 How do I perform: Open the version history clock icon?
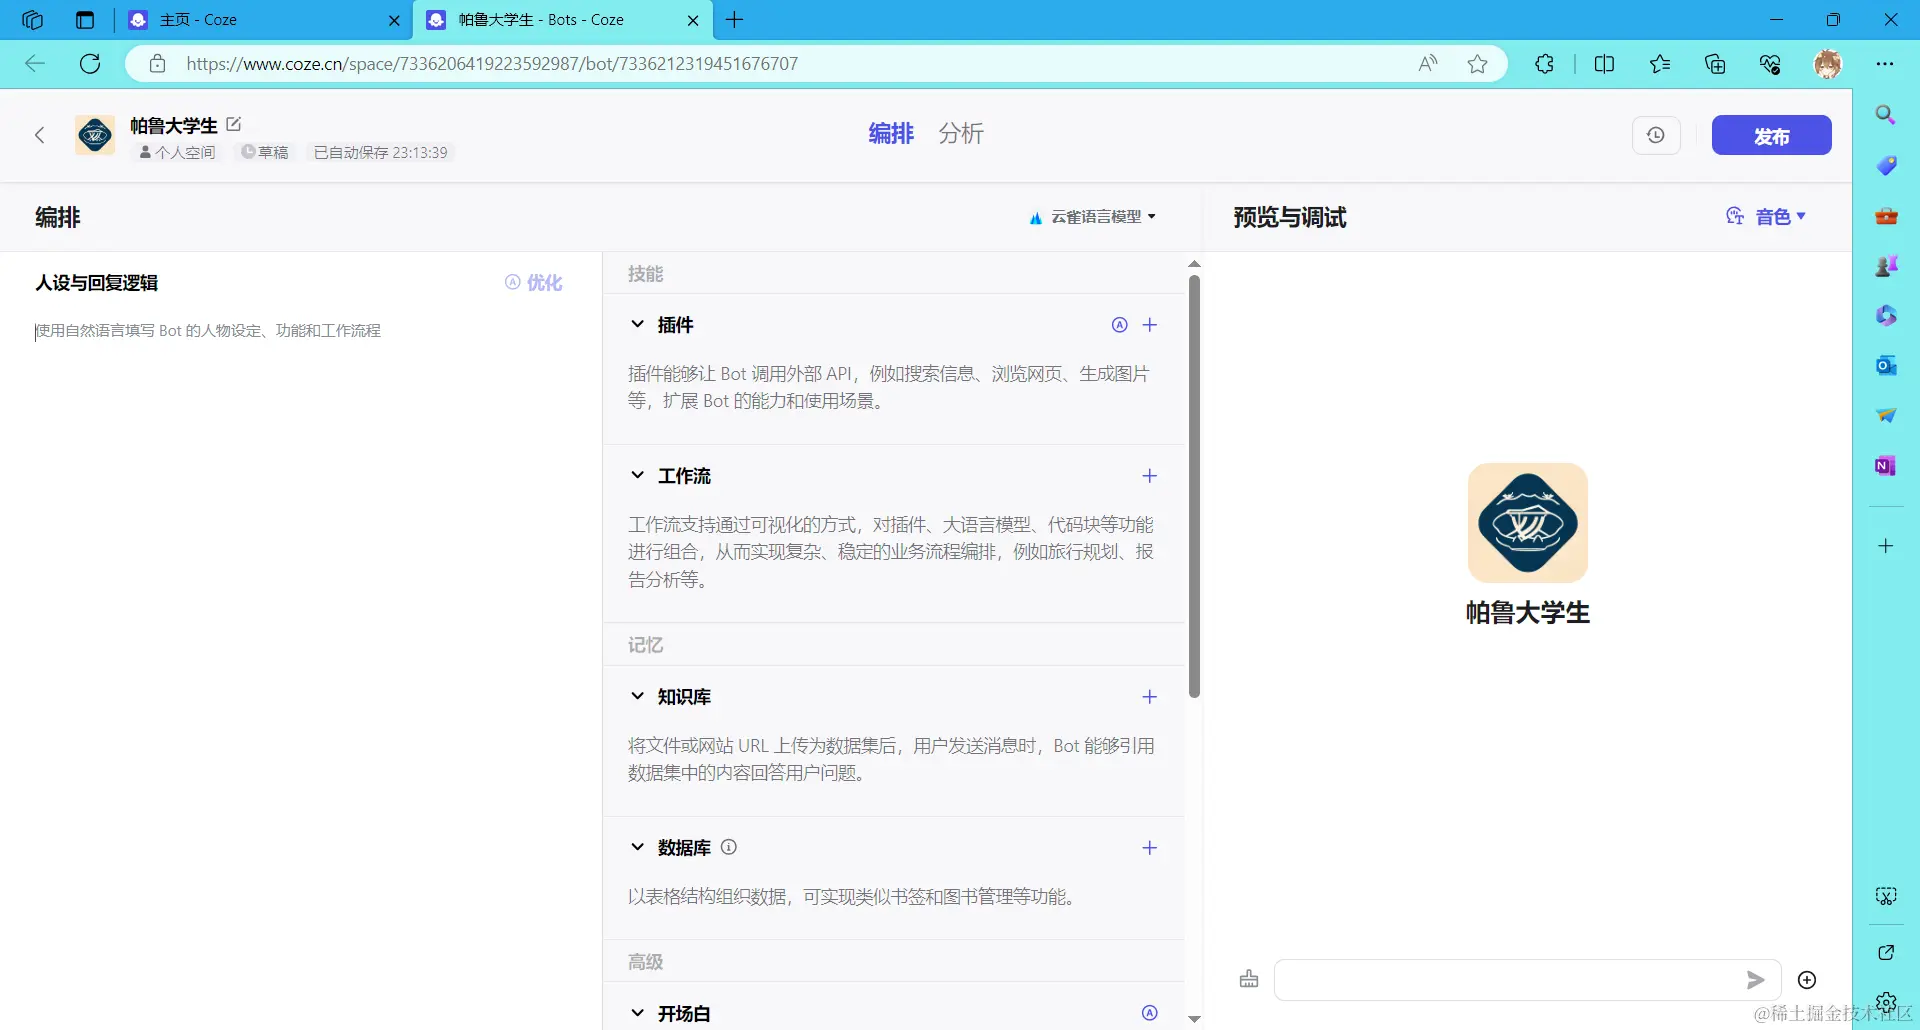1656,135
